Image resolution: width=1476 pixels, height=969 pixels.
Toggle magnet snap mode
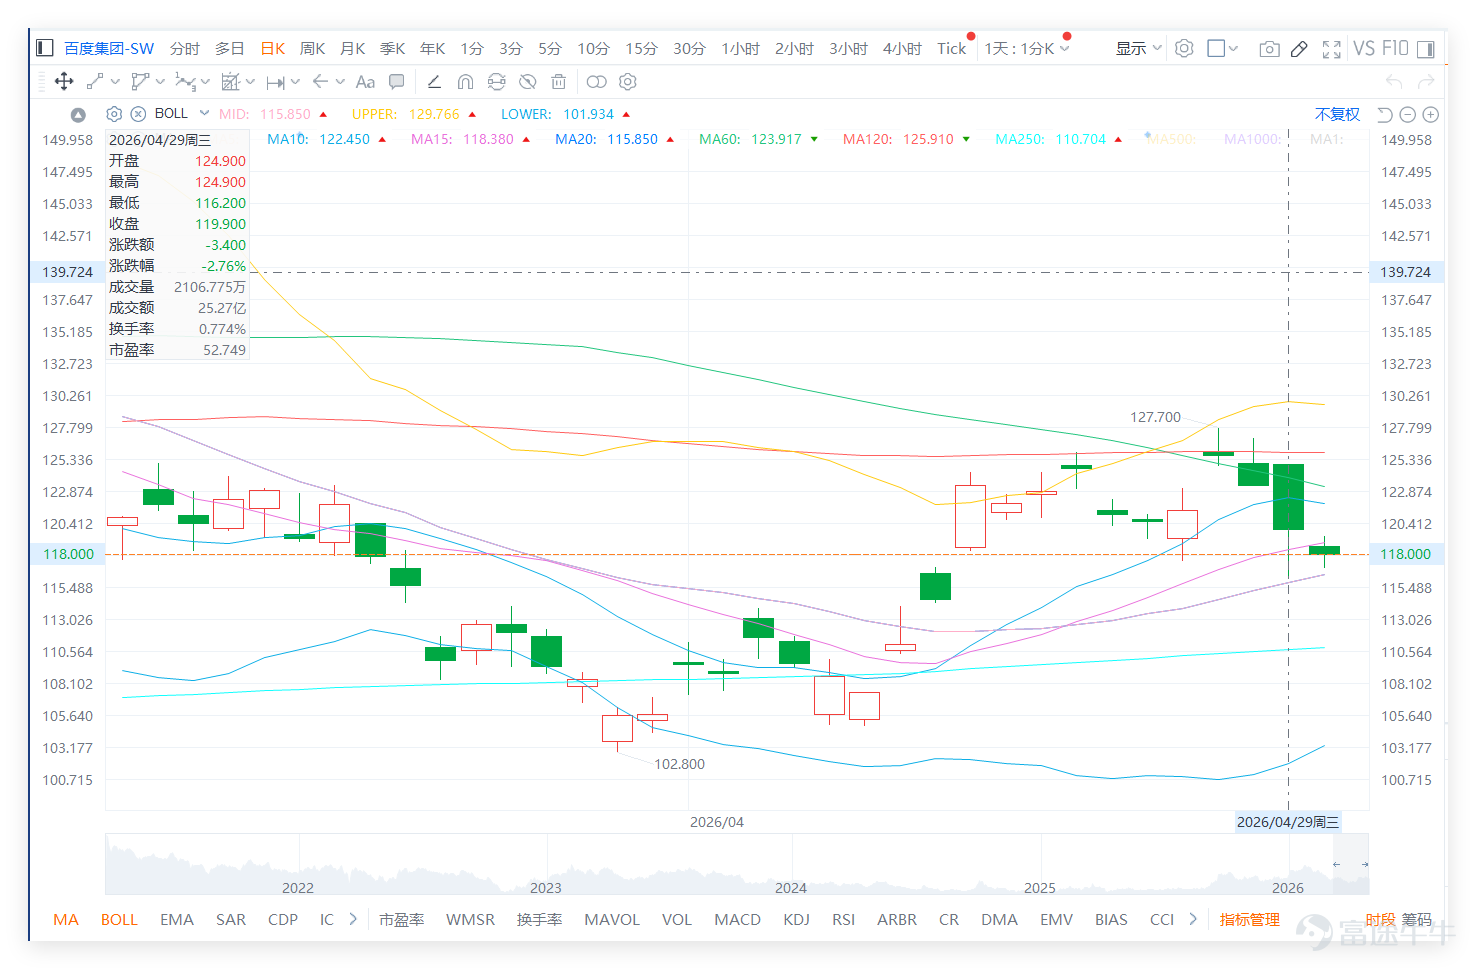(x=465, y=82)
